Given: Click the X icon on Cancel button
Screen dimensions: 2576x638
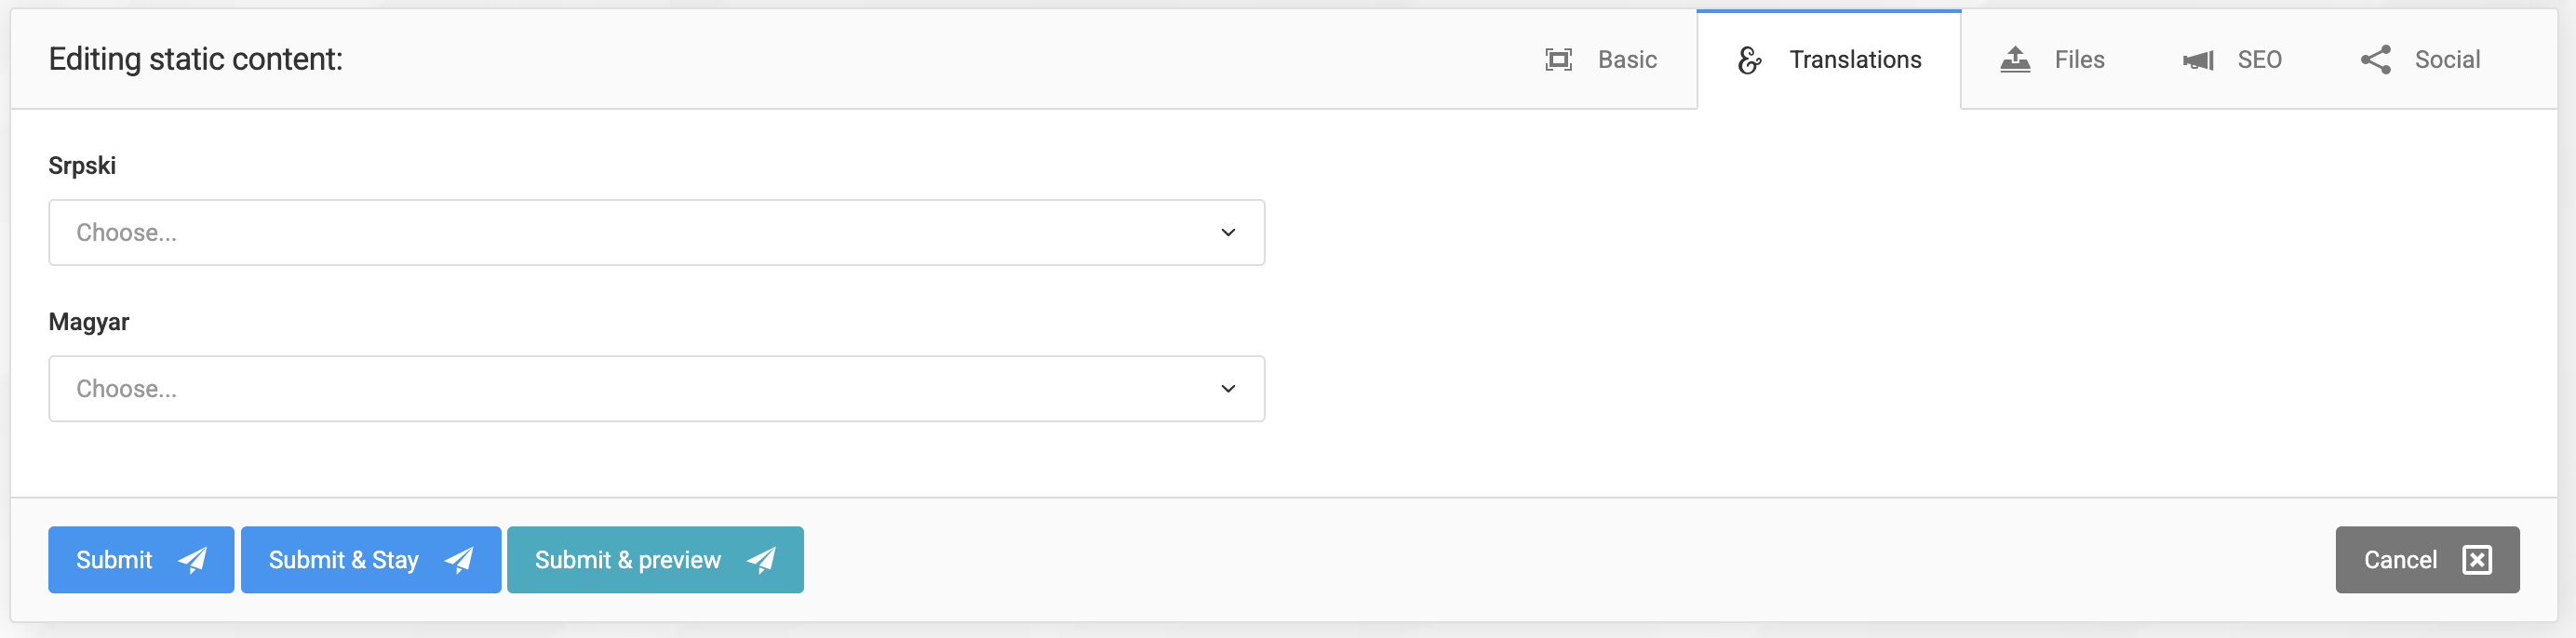Looking at the screenshot, I should [2477, 560].
